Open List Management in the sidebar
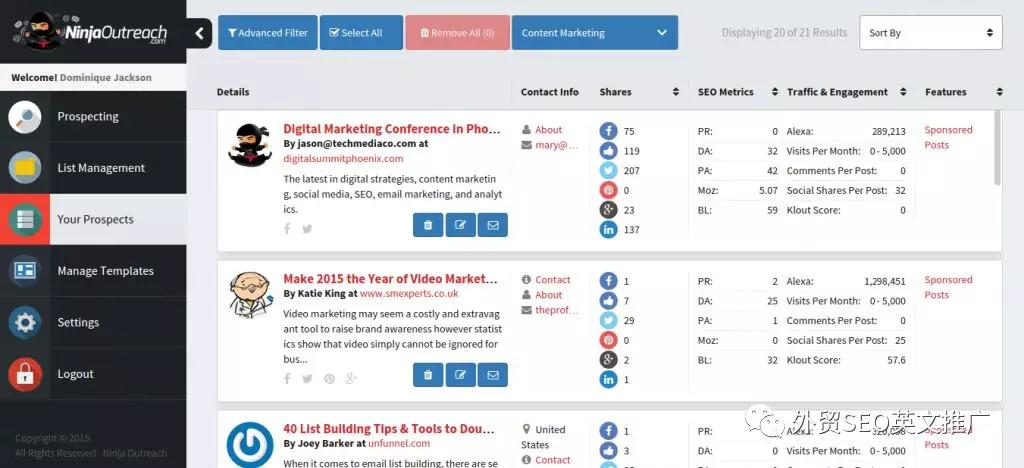The image size is (1024, 468). pos(101,168)
